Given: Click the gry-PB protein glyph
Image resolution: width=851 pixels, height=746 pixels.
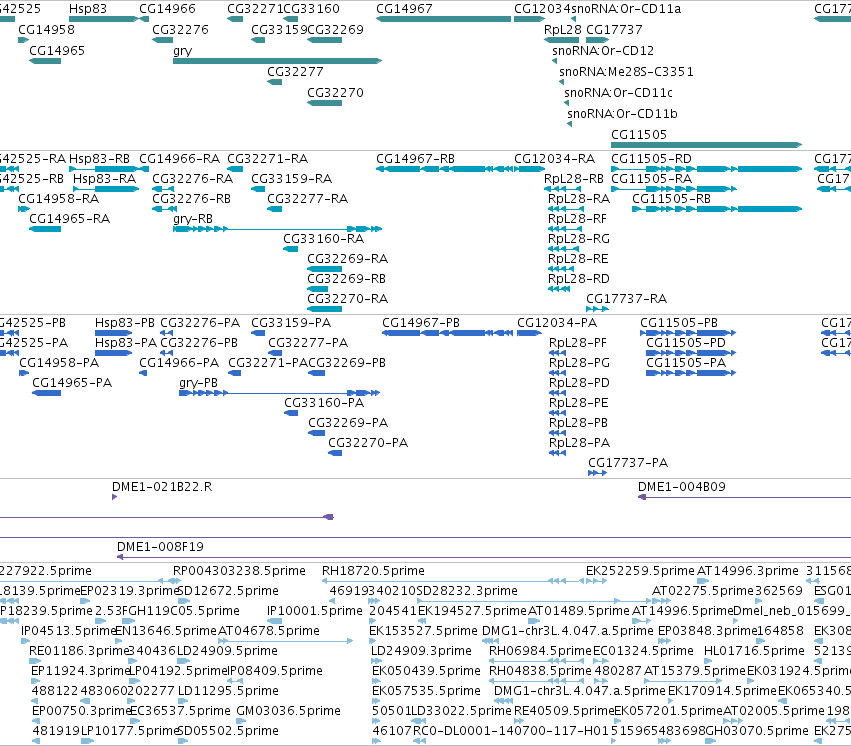Looking at the screenshot, I should point(280,393).
